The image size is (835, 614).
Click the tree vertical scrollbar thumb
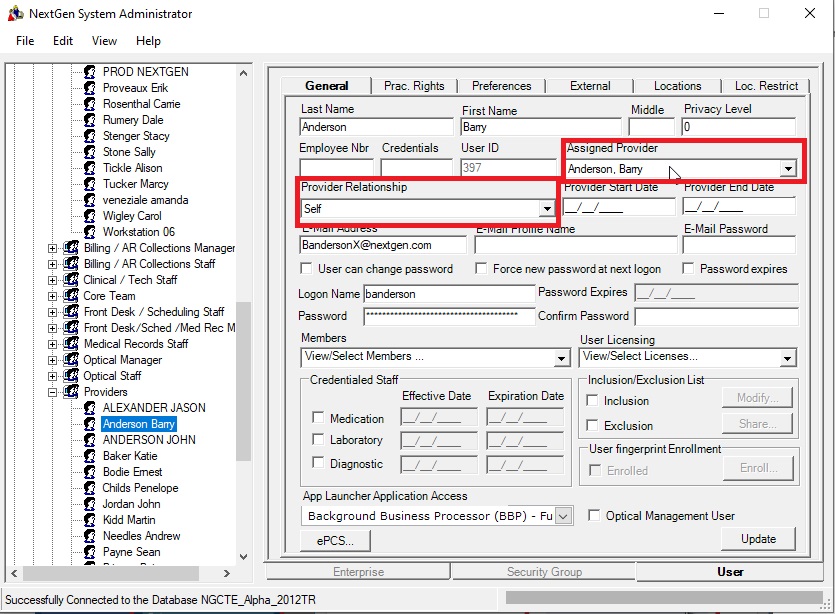243,381
